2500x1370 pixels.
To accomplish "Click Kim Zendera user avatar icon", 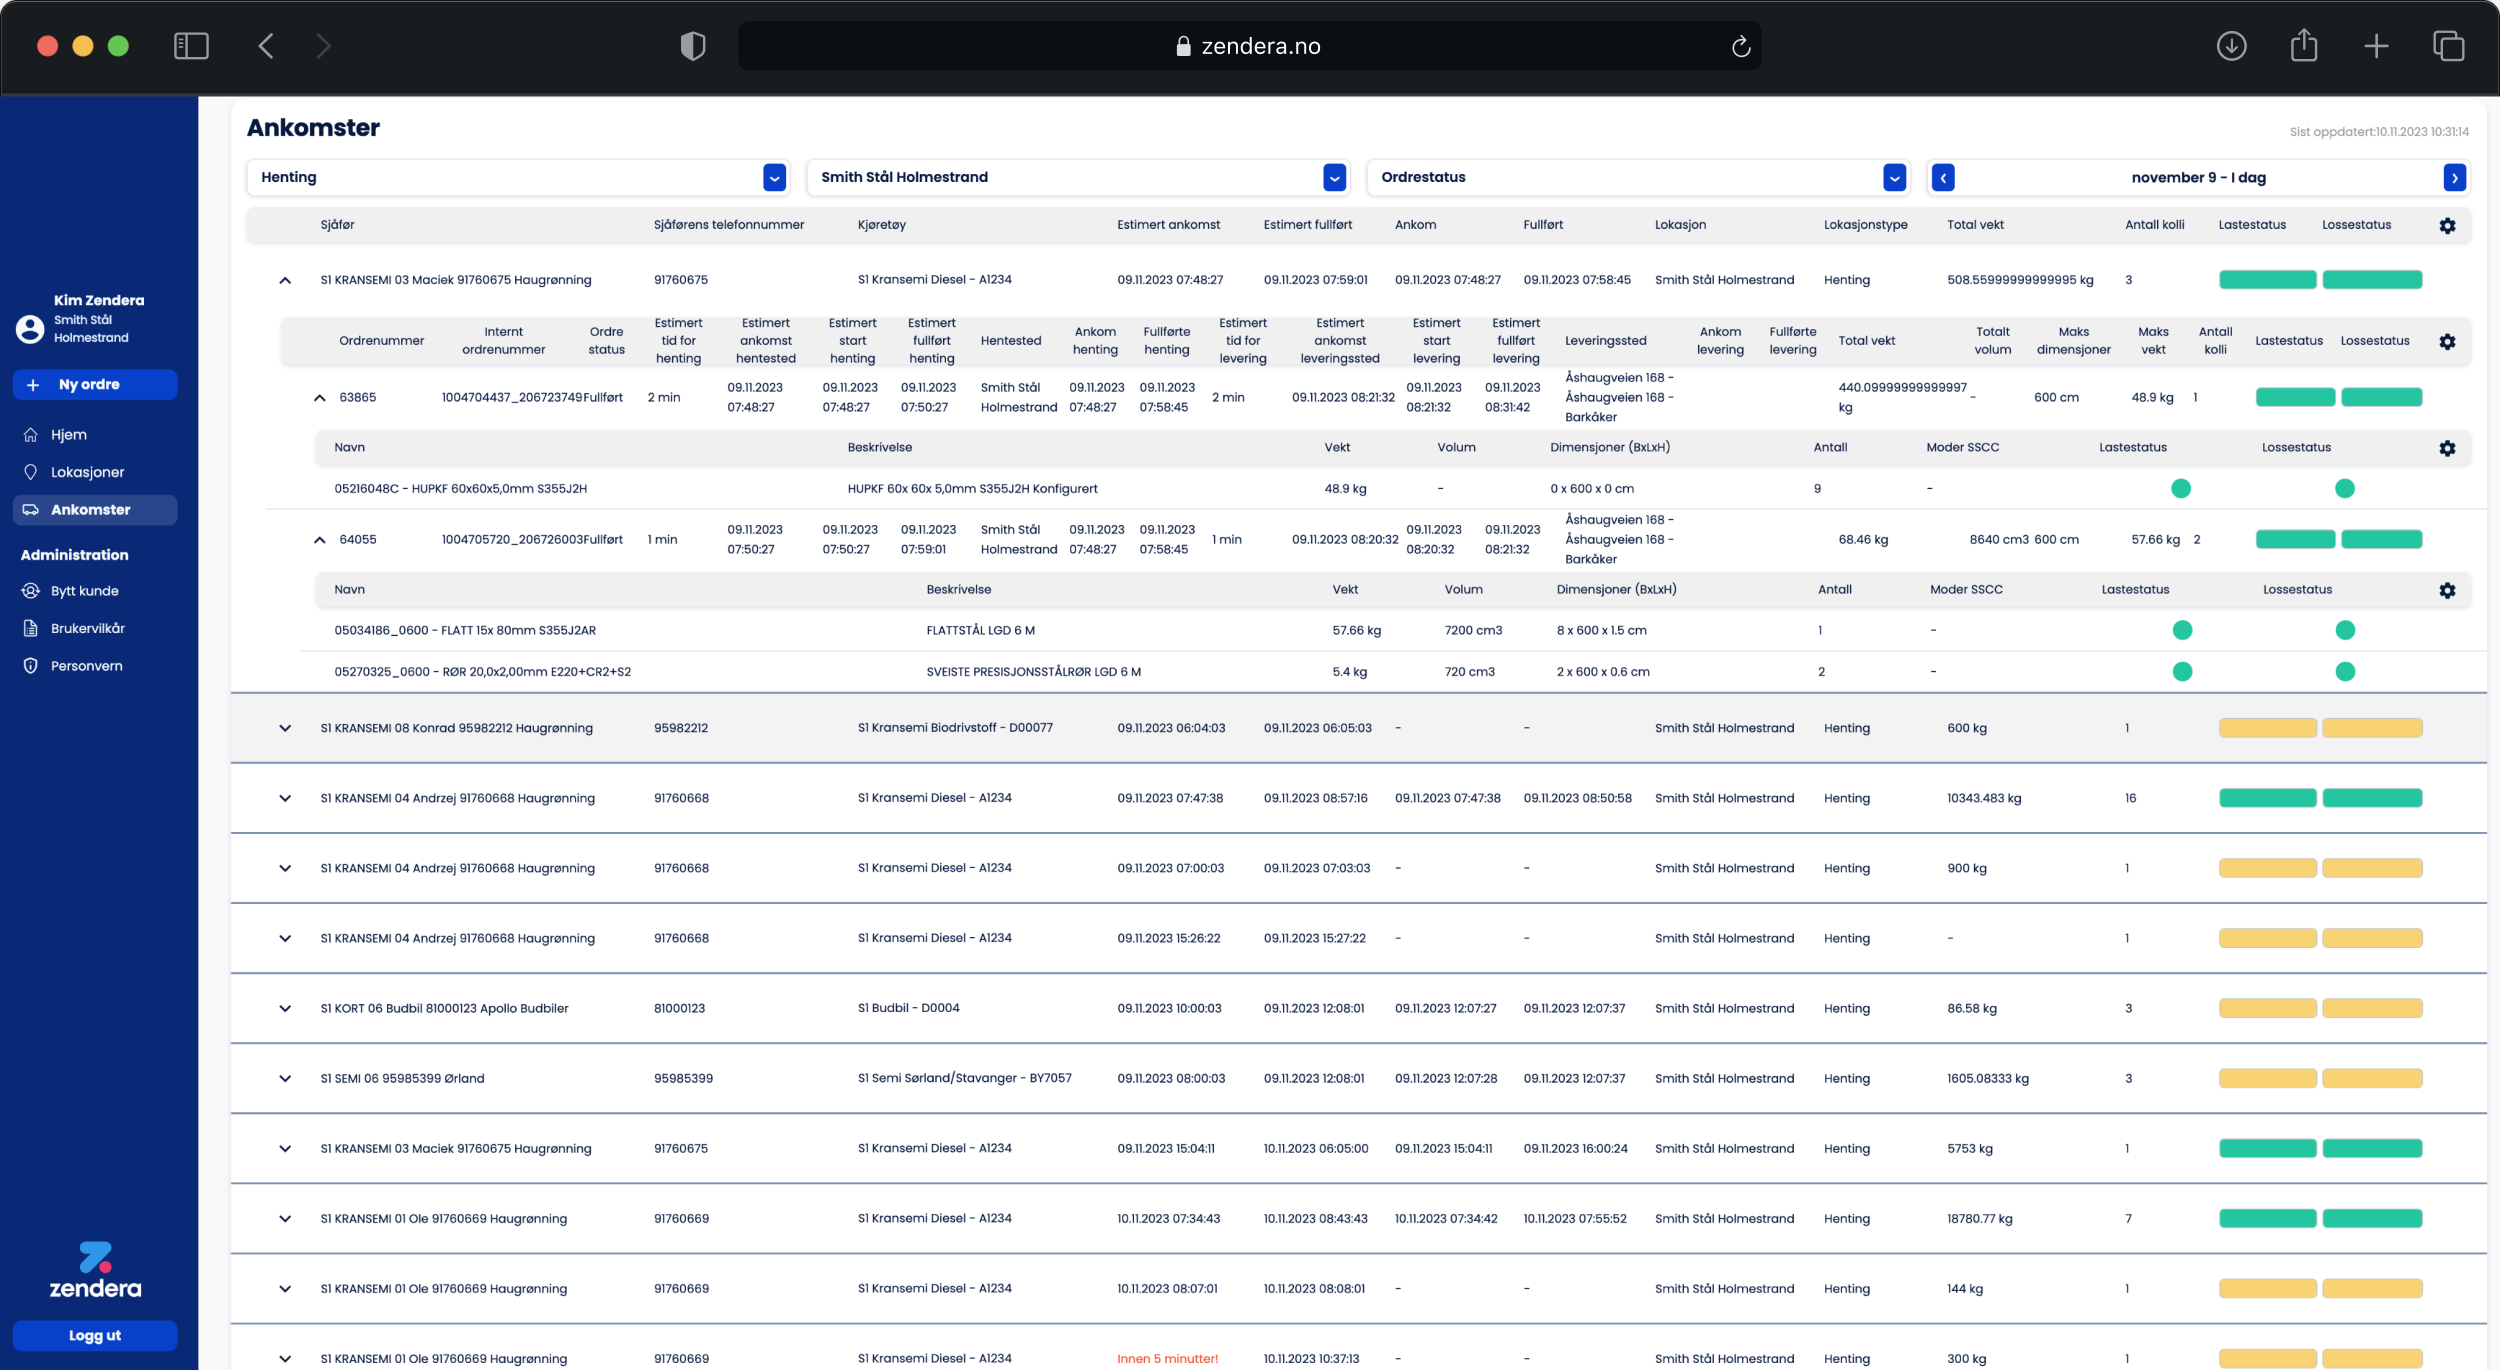I will click(30, 329).
